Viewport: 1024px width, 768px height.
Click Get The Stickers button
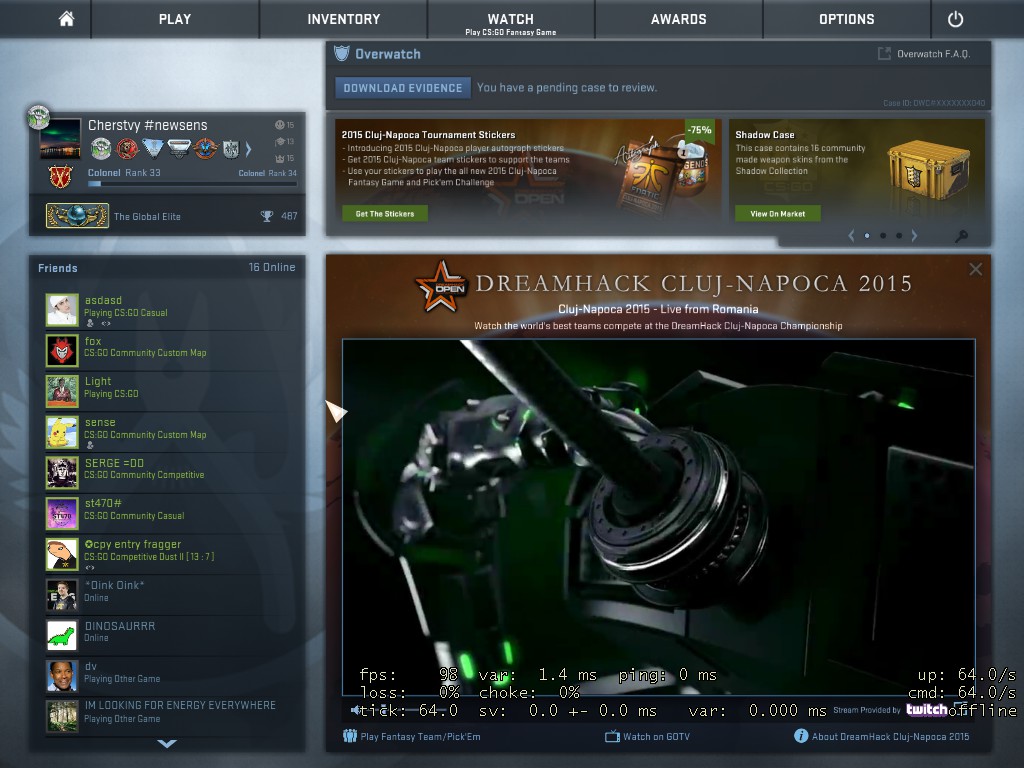385,214
